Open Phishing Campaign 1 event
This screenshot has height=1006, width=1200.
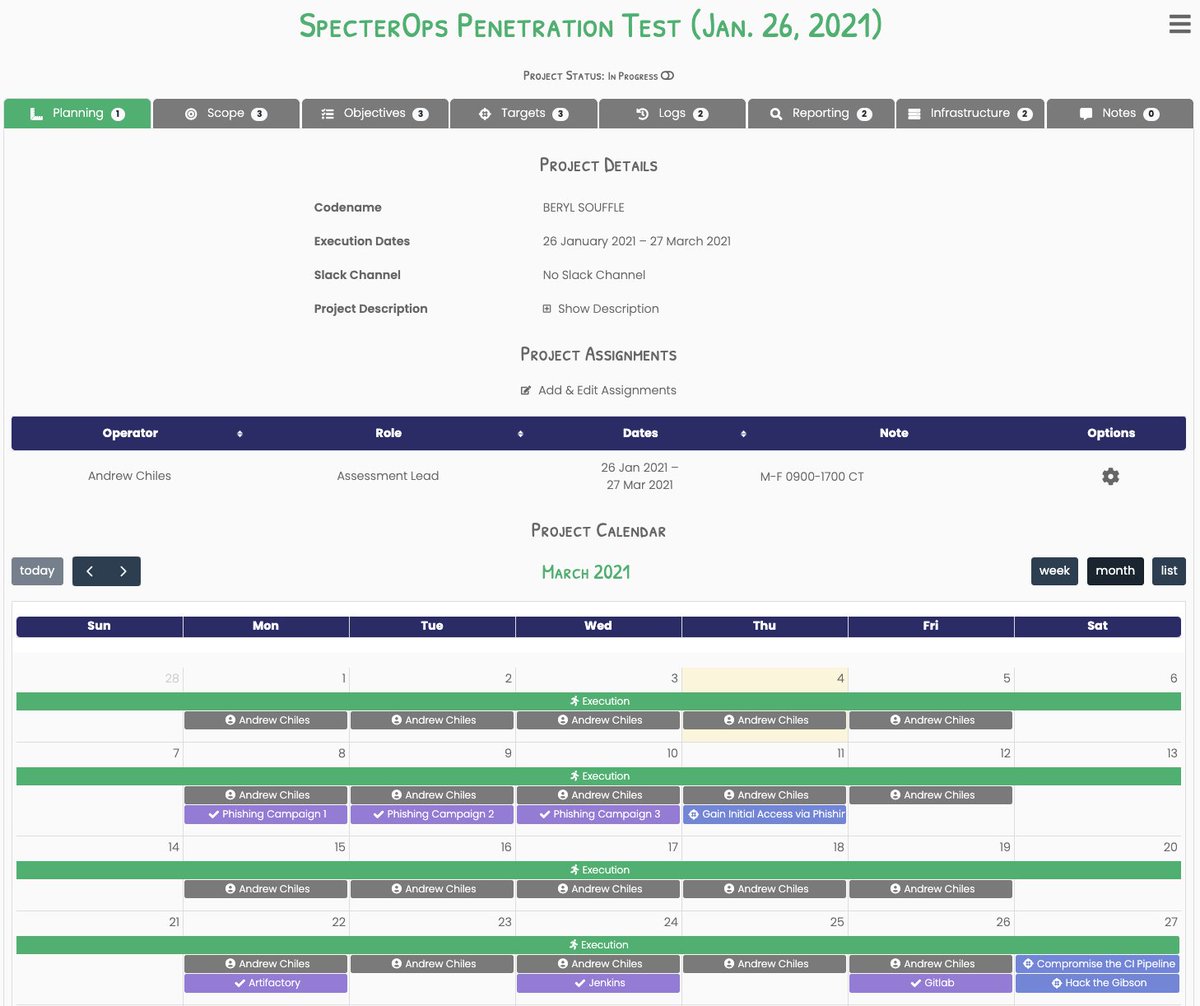266,814
